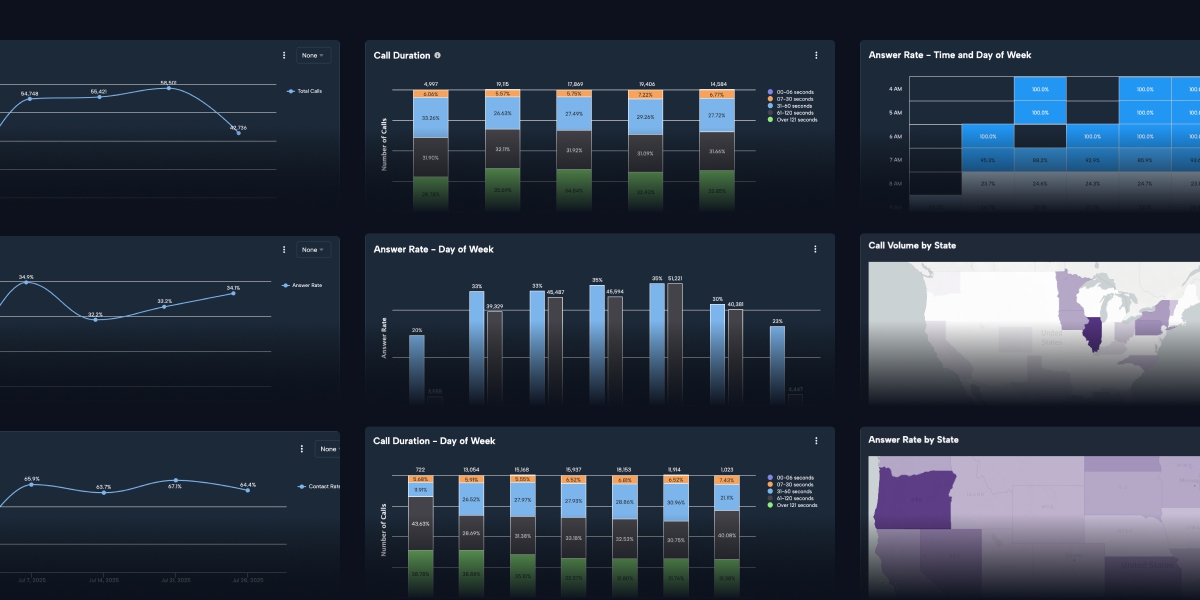
Task: Select the 13,054 total label in Call Duration – Day of Week
Action: (x=472, y=469)
